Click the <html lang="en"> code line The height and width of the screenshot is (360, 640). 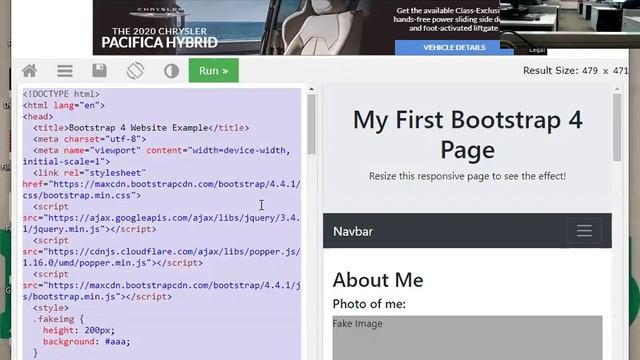click(64, 105)
